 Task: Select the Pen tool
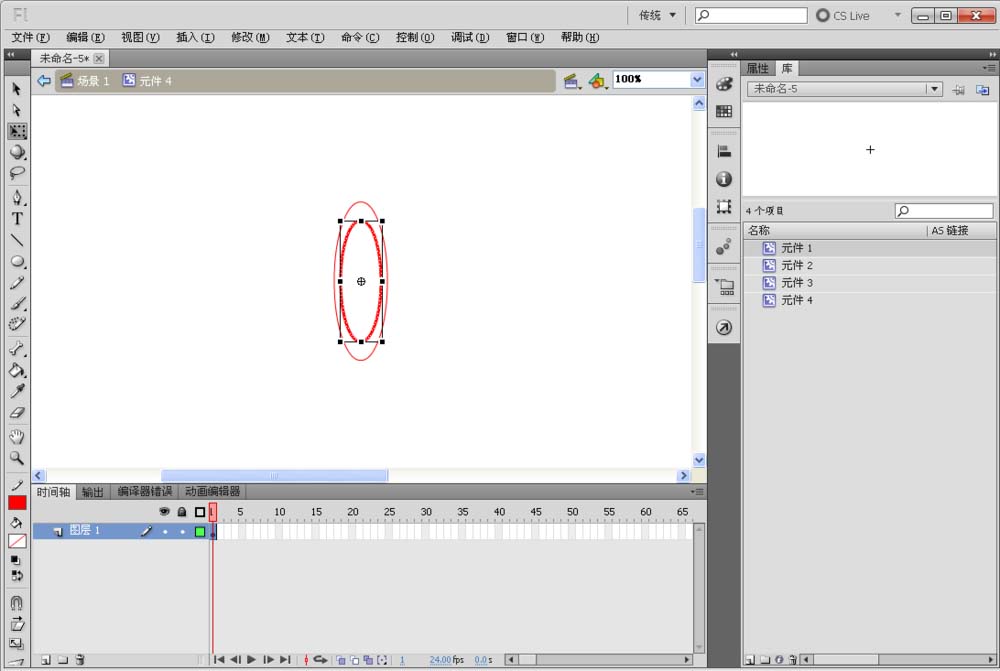tap(17, 197)
